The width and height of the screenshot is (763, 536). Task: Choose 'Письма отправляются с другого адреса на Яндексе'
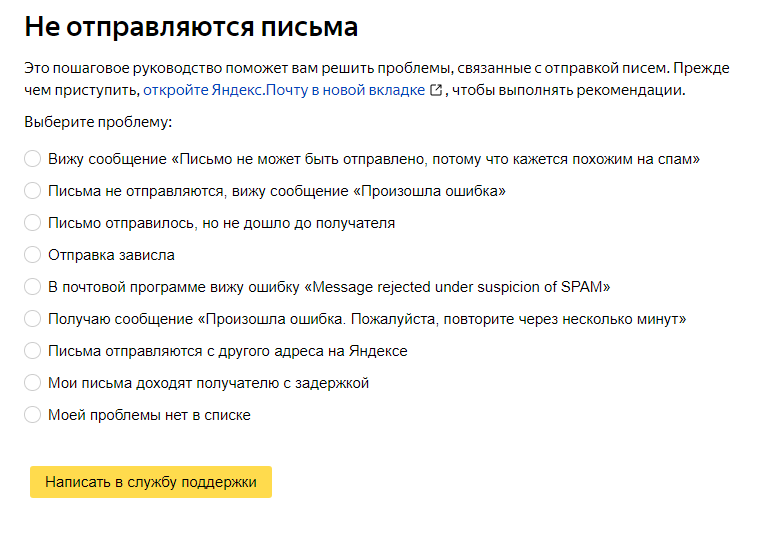pyautogui.click(x=33, y=351)
